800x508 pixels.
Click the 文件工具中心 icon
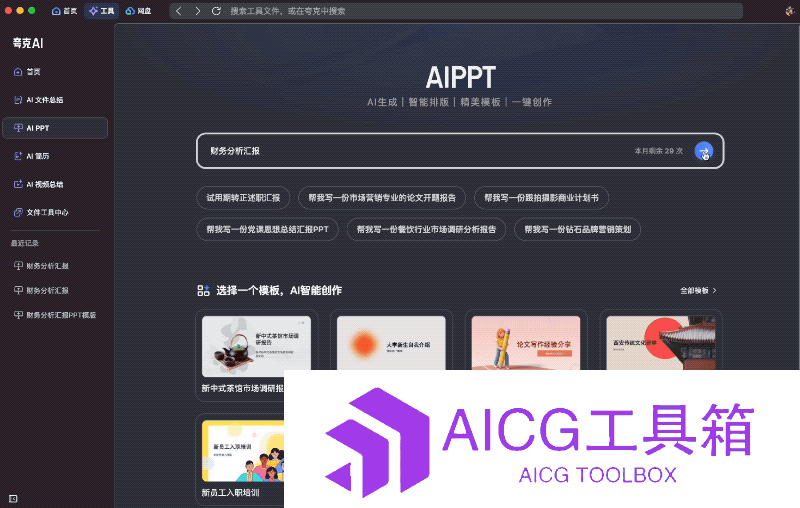click(x=18, y=212)
